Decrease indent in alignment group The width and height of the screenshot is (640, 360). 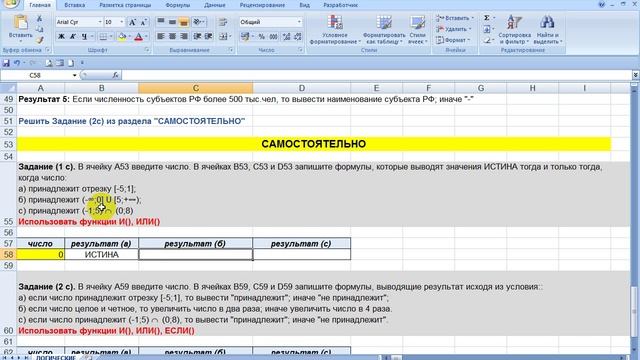(198, 36)
